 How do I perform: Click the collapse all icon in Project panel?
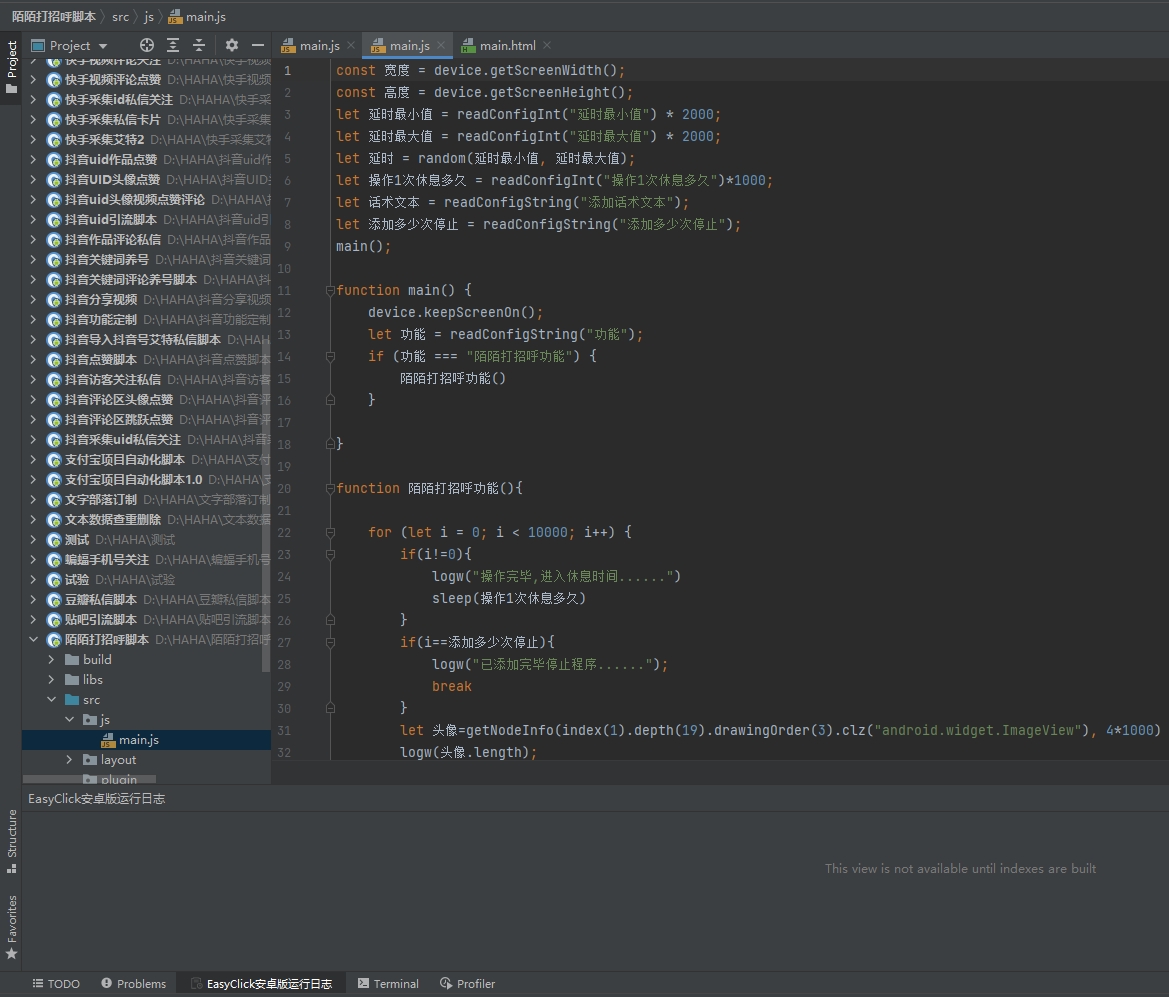pos(198,45)
